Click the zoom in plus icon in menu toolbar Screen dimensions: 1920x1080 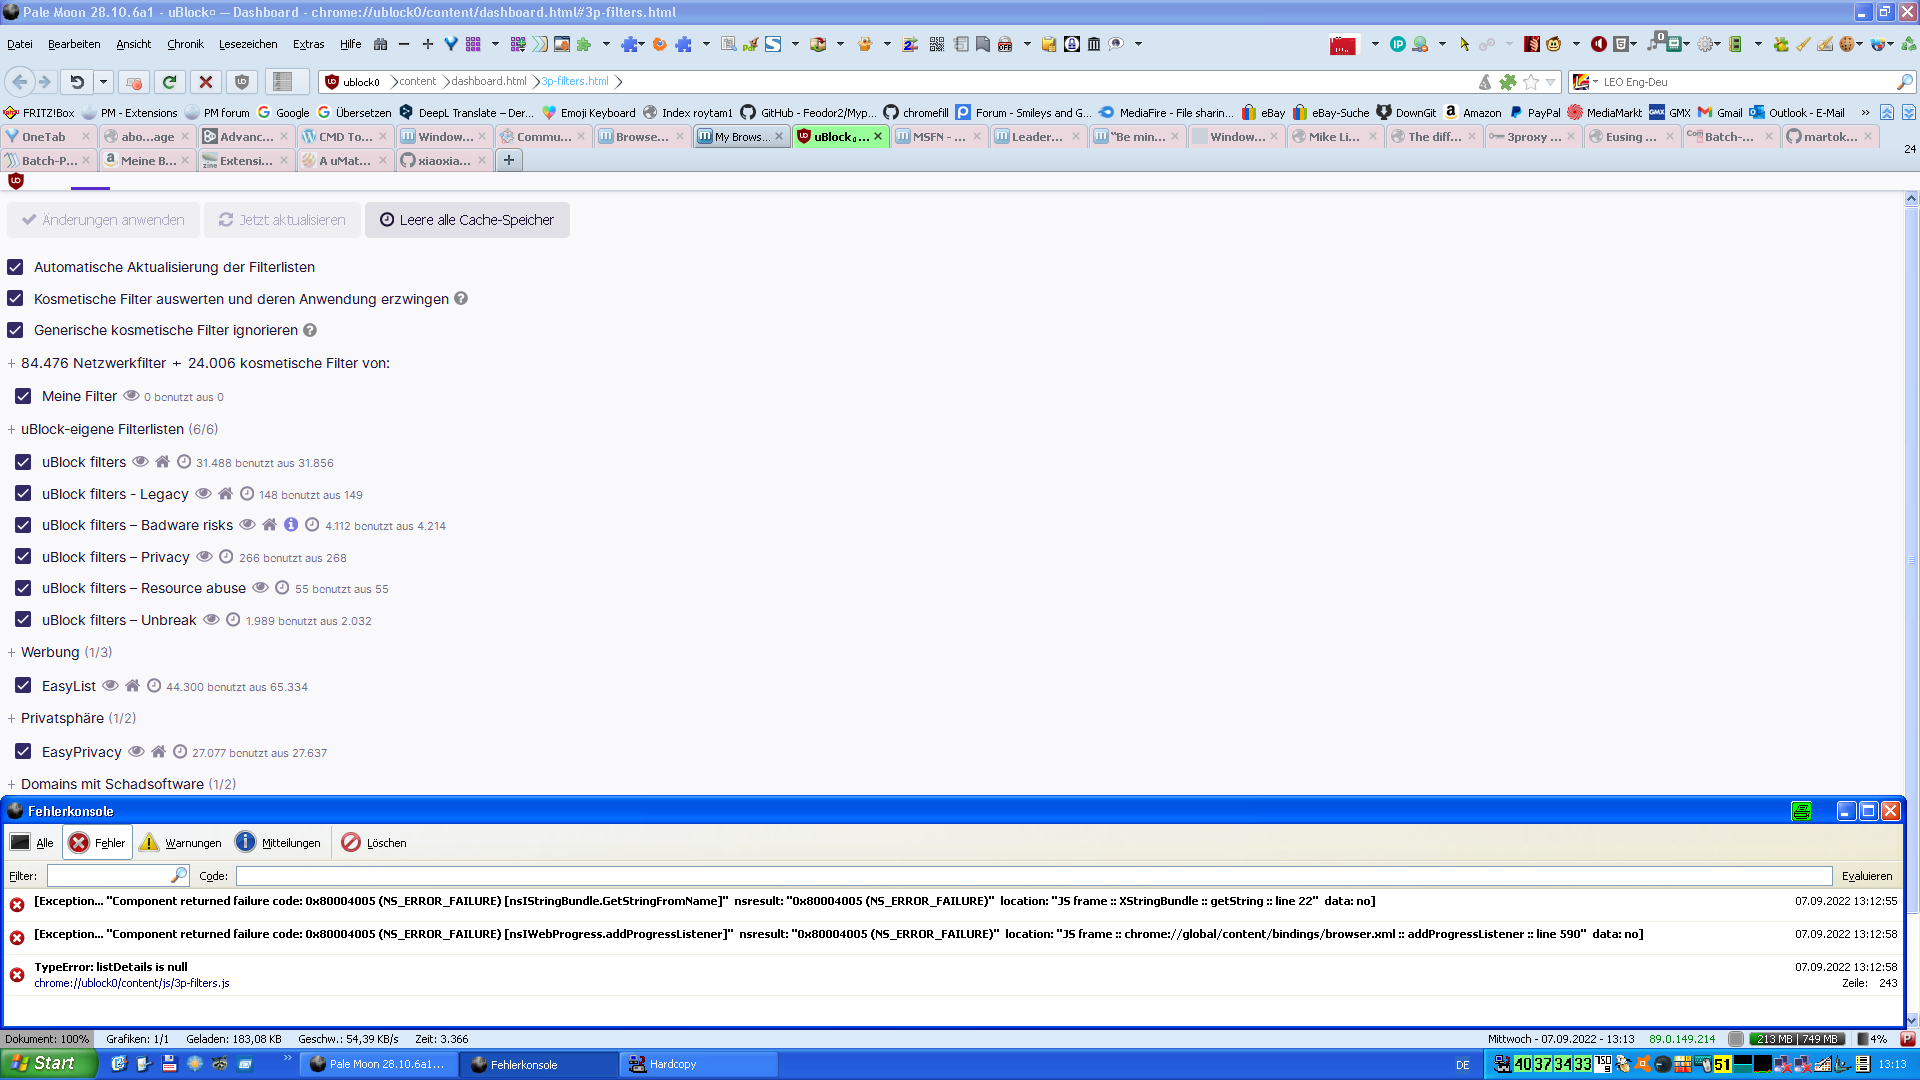[428, 44]
